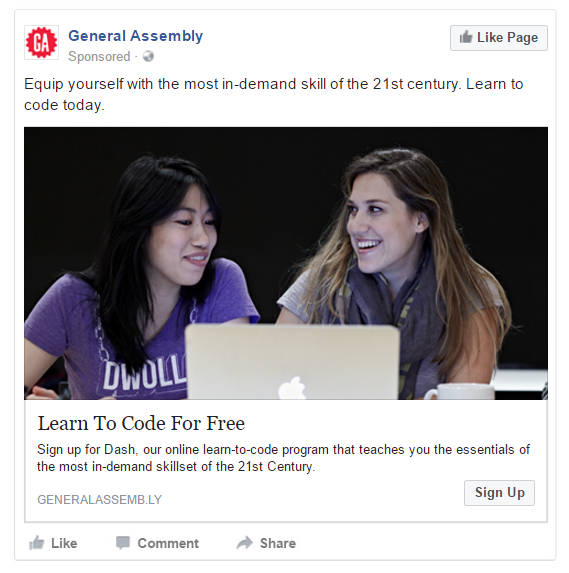Click the curved arrow Share icon
Image resolution: width=569 pixels, height=573 pixels.
point(244,543)
